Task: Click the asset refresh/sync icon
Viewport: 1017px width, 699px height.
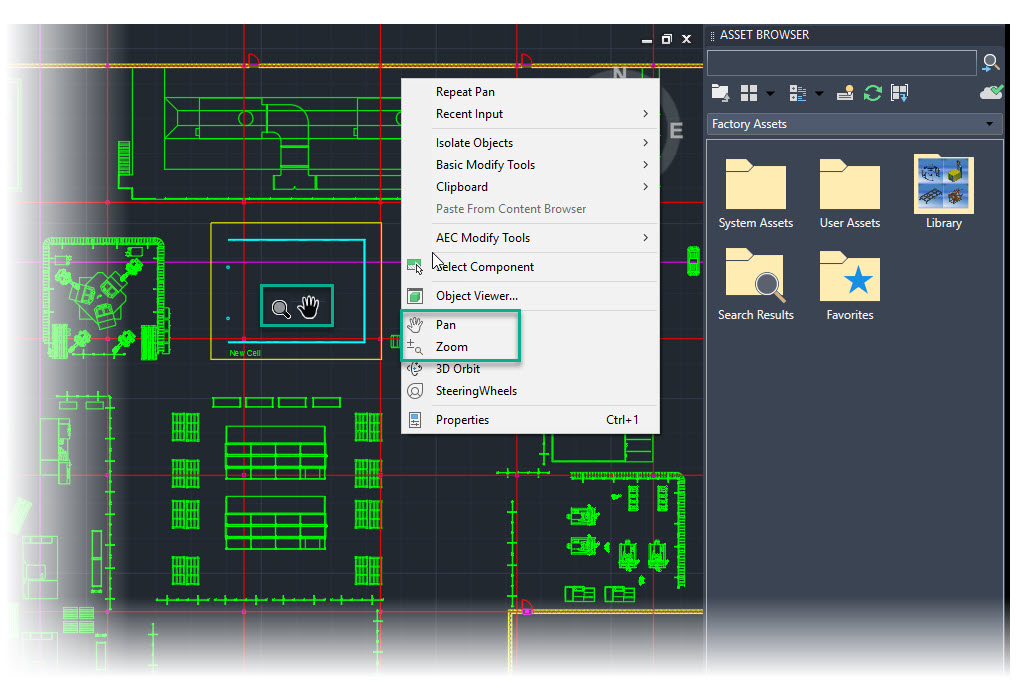Action: (x=872, y=92)
